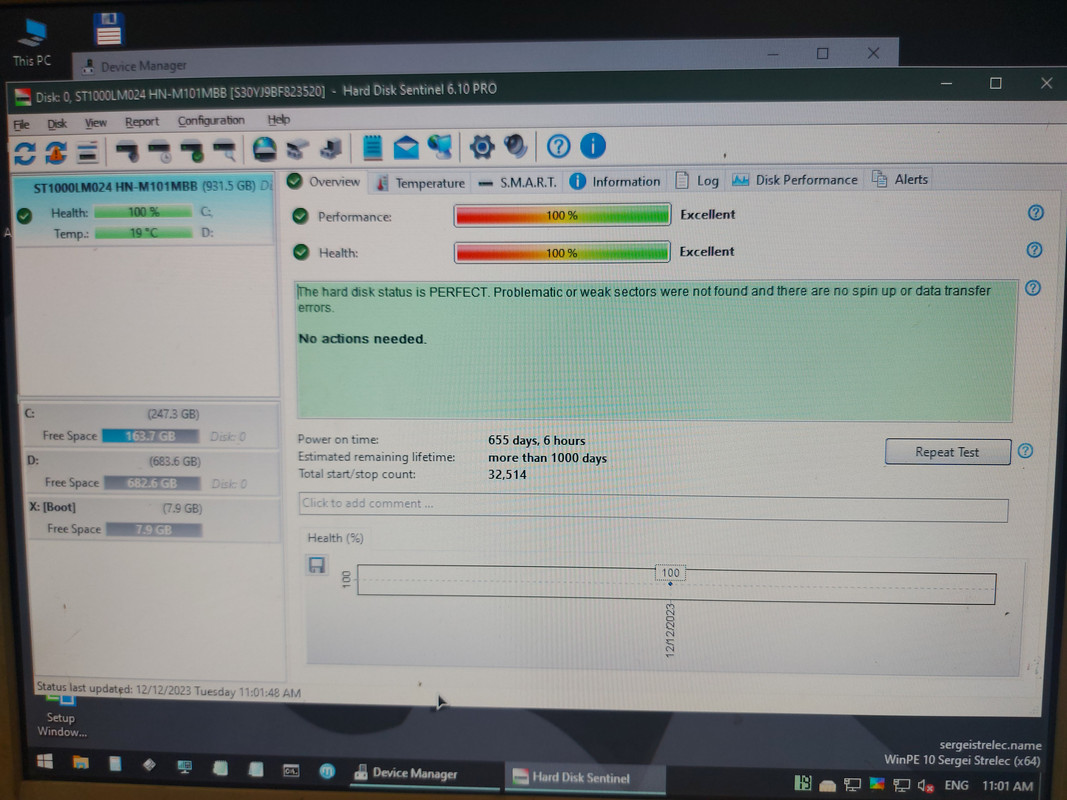Click the Refresh toolbar icon
Viewport: 1067px width, 800px height.
click(24, 152)
